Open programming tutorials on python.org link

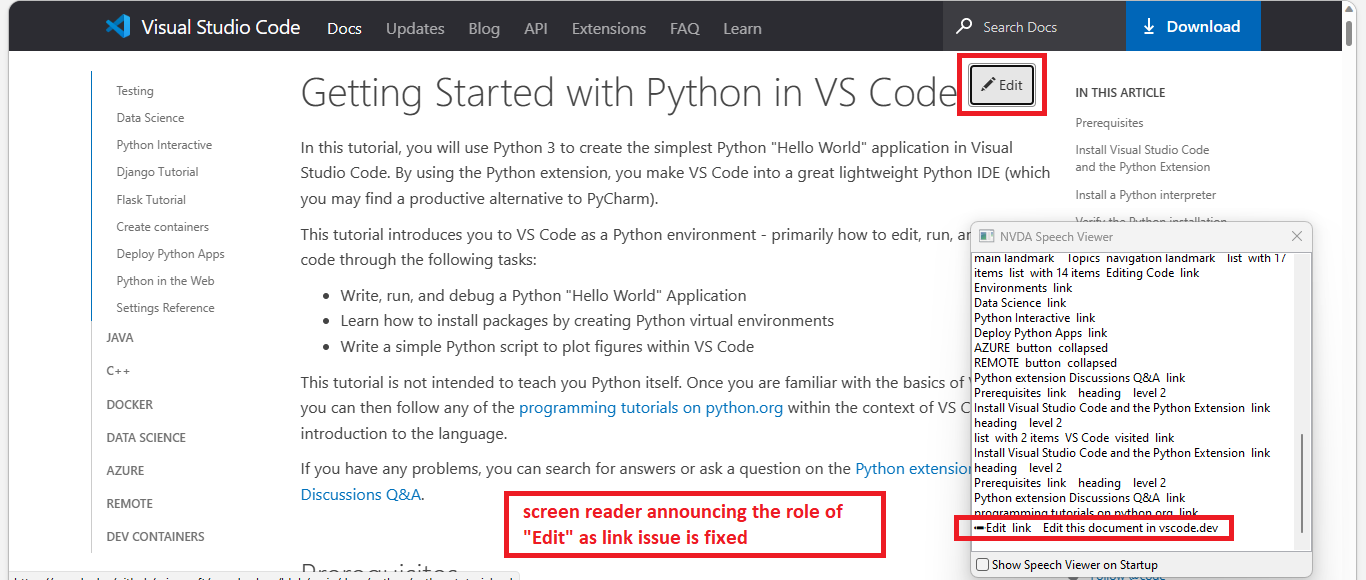[x=650, y=407]
